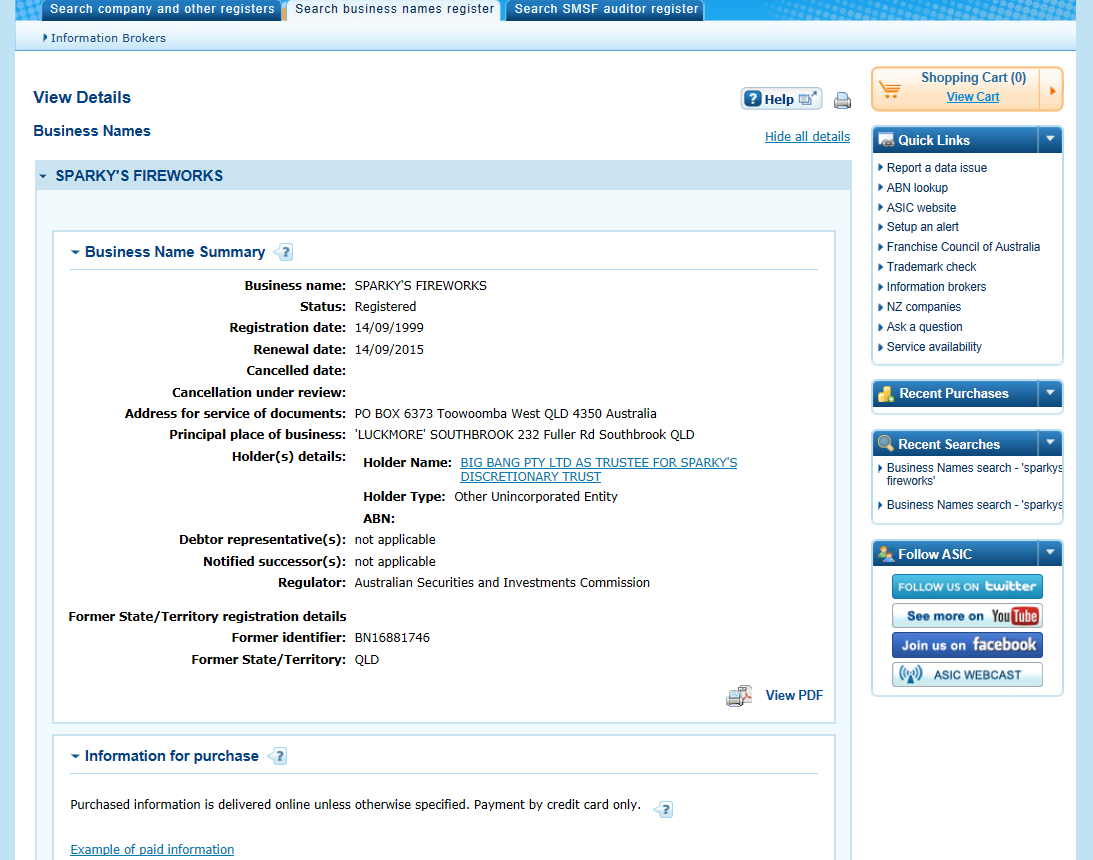Image resolution: width=1093 pixels, height=860 pixels.
Task: Click the help icon beside Business Name Summary
Action: point(284,252)
